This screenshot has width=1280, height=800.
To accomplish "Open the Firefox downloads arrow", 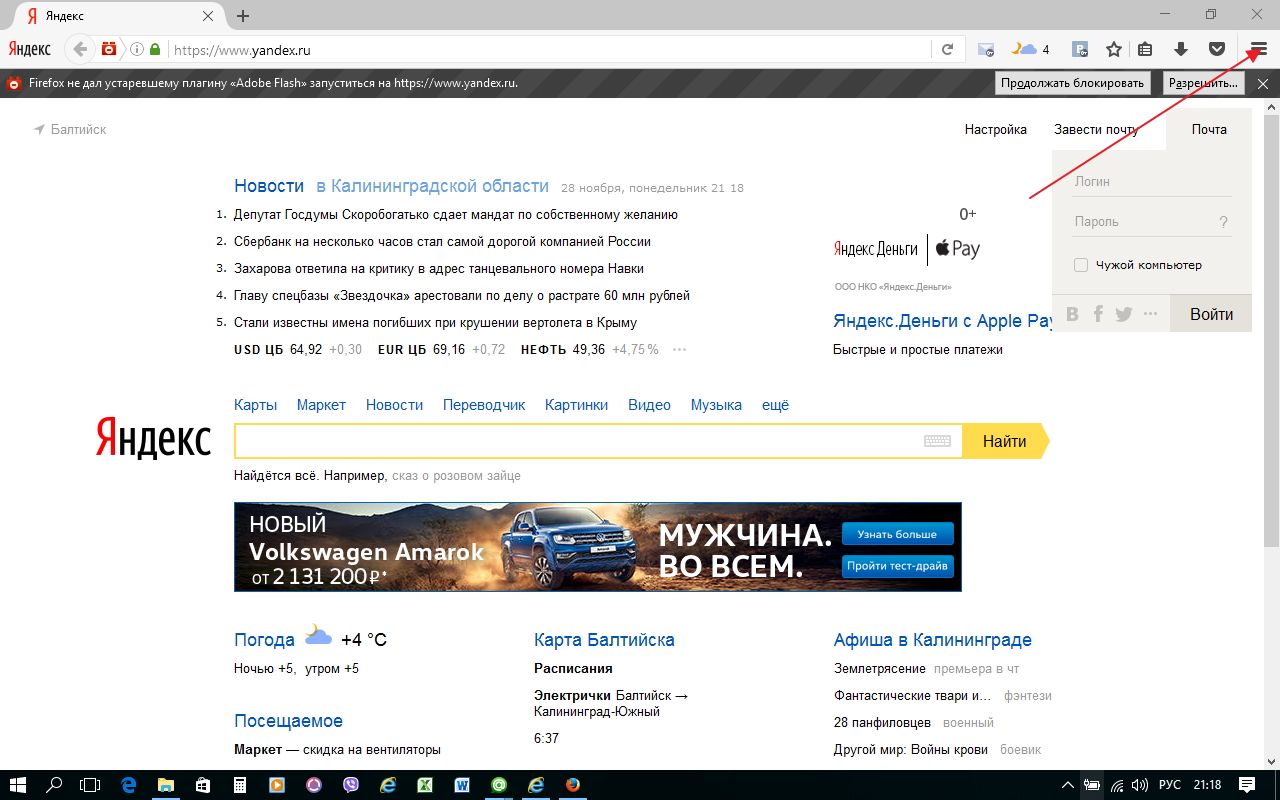I will tap(1181, 49).
